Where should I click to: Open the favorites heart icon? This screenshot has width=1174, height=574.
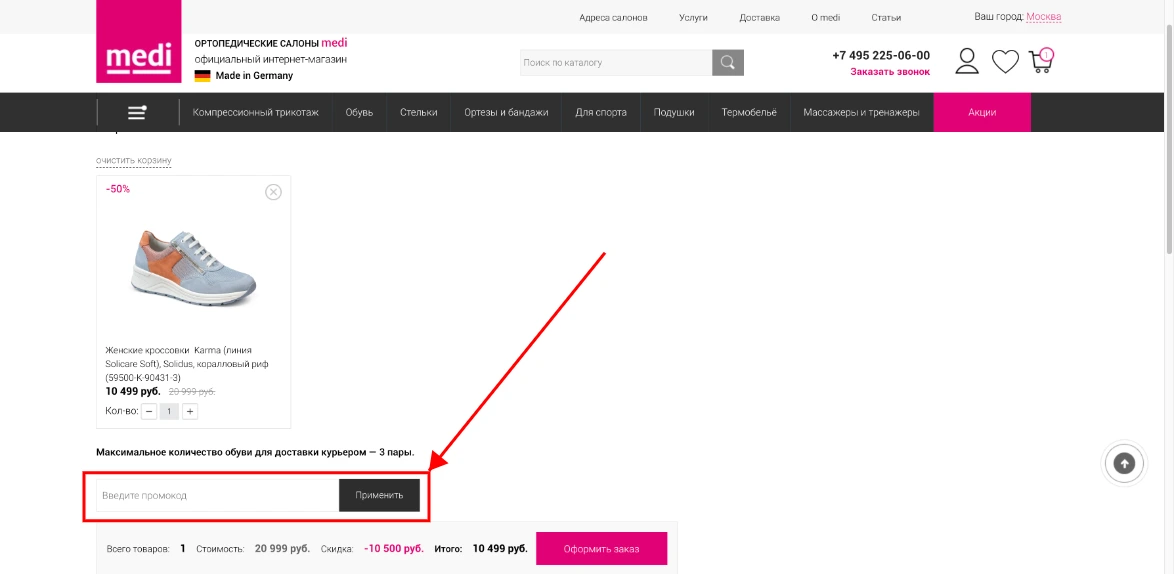pos(1005,62)
